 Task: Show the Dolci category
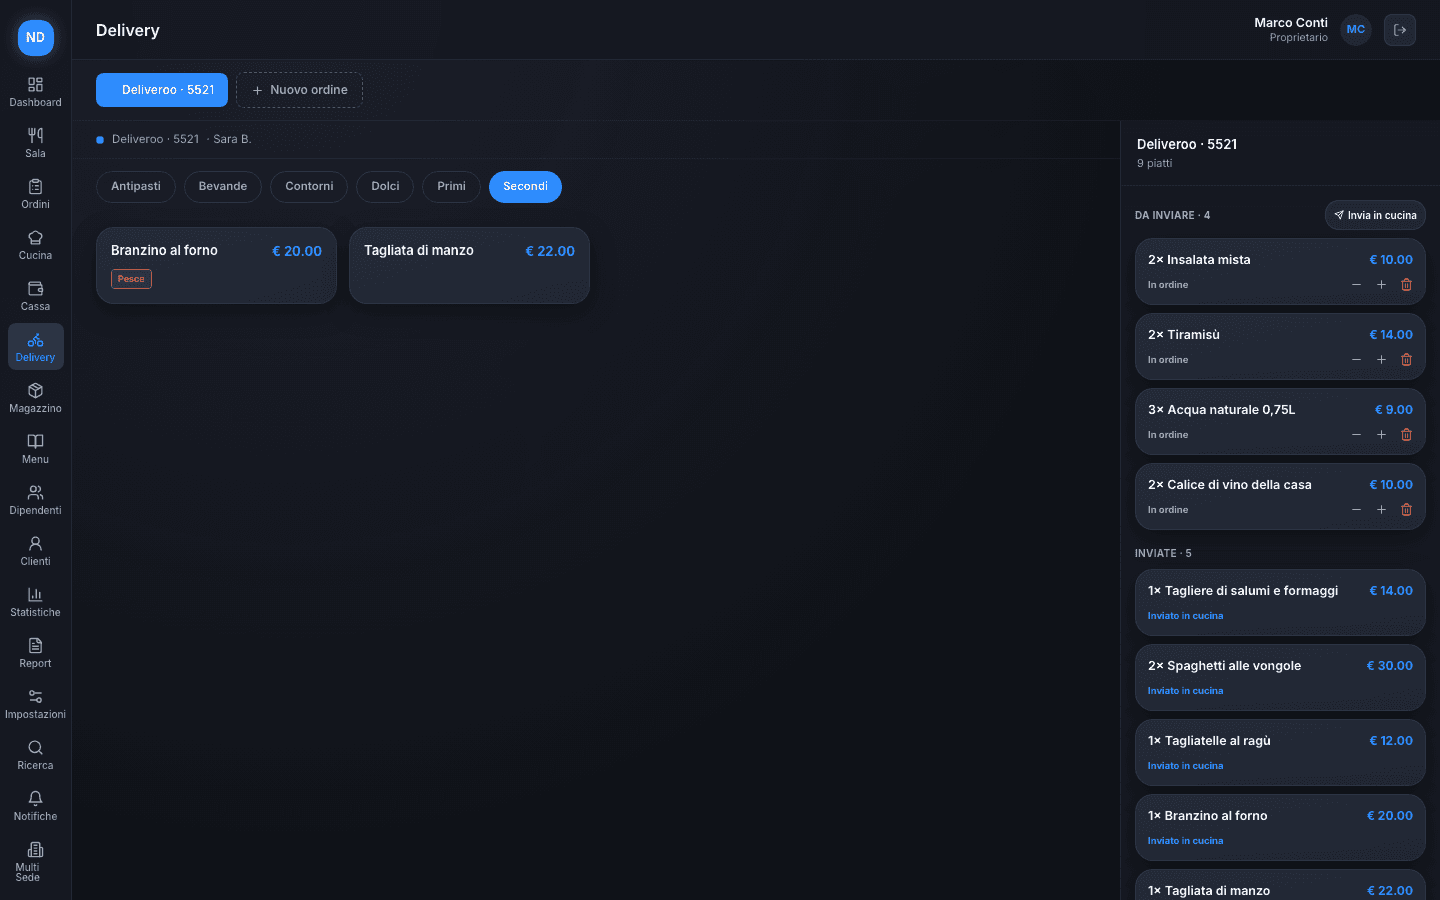click(385, 187)
